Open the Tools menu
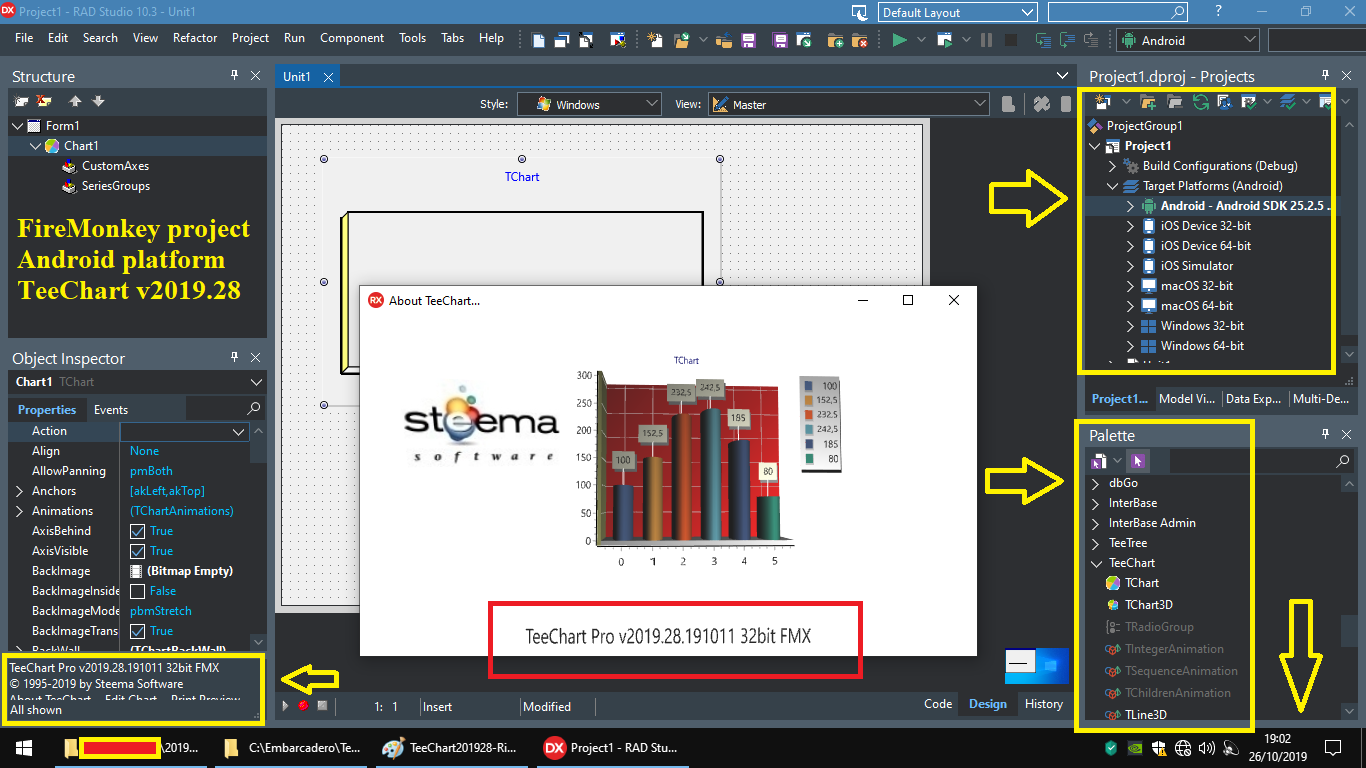This screenshot has width=1366, height=768. pos(413,38)
